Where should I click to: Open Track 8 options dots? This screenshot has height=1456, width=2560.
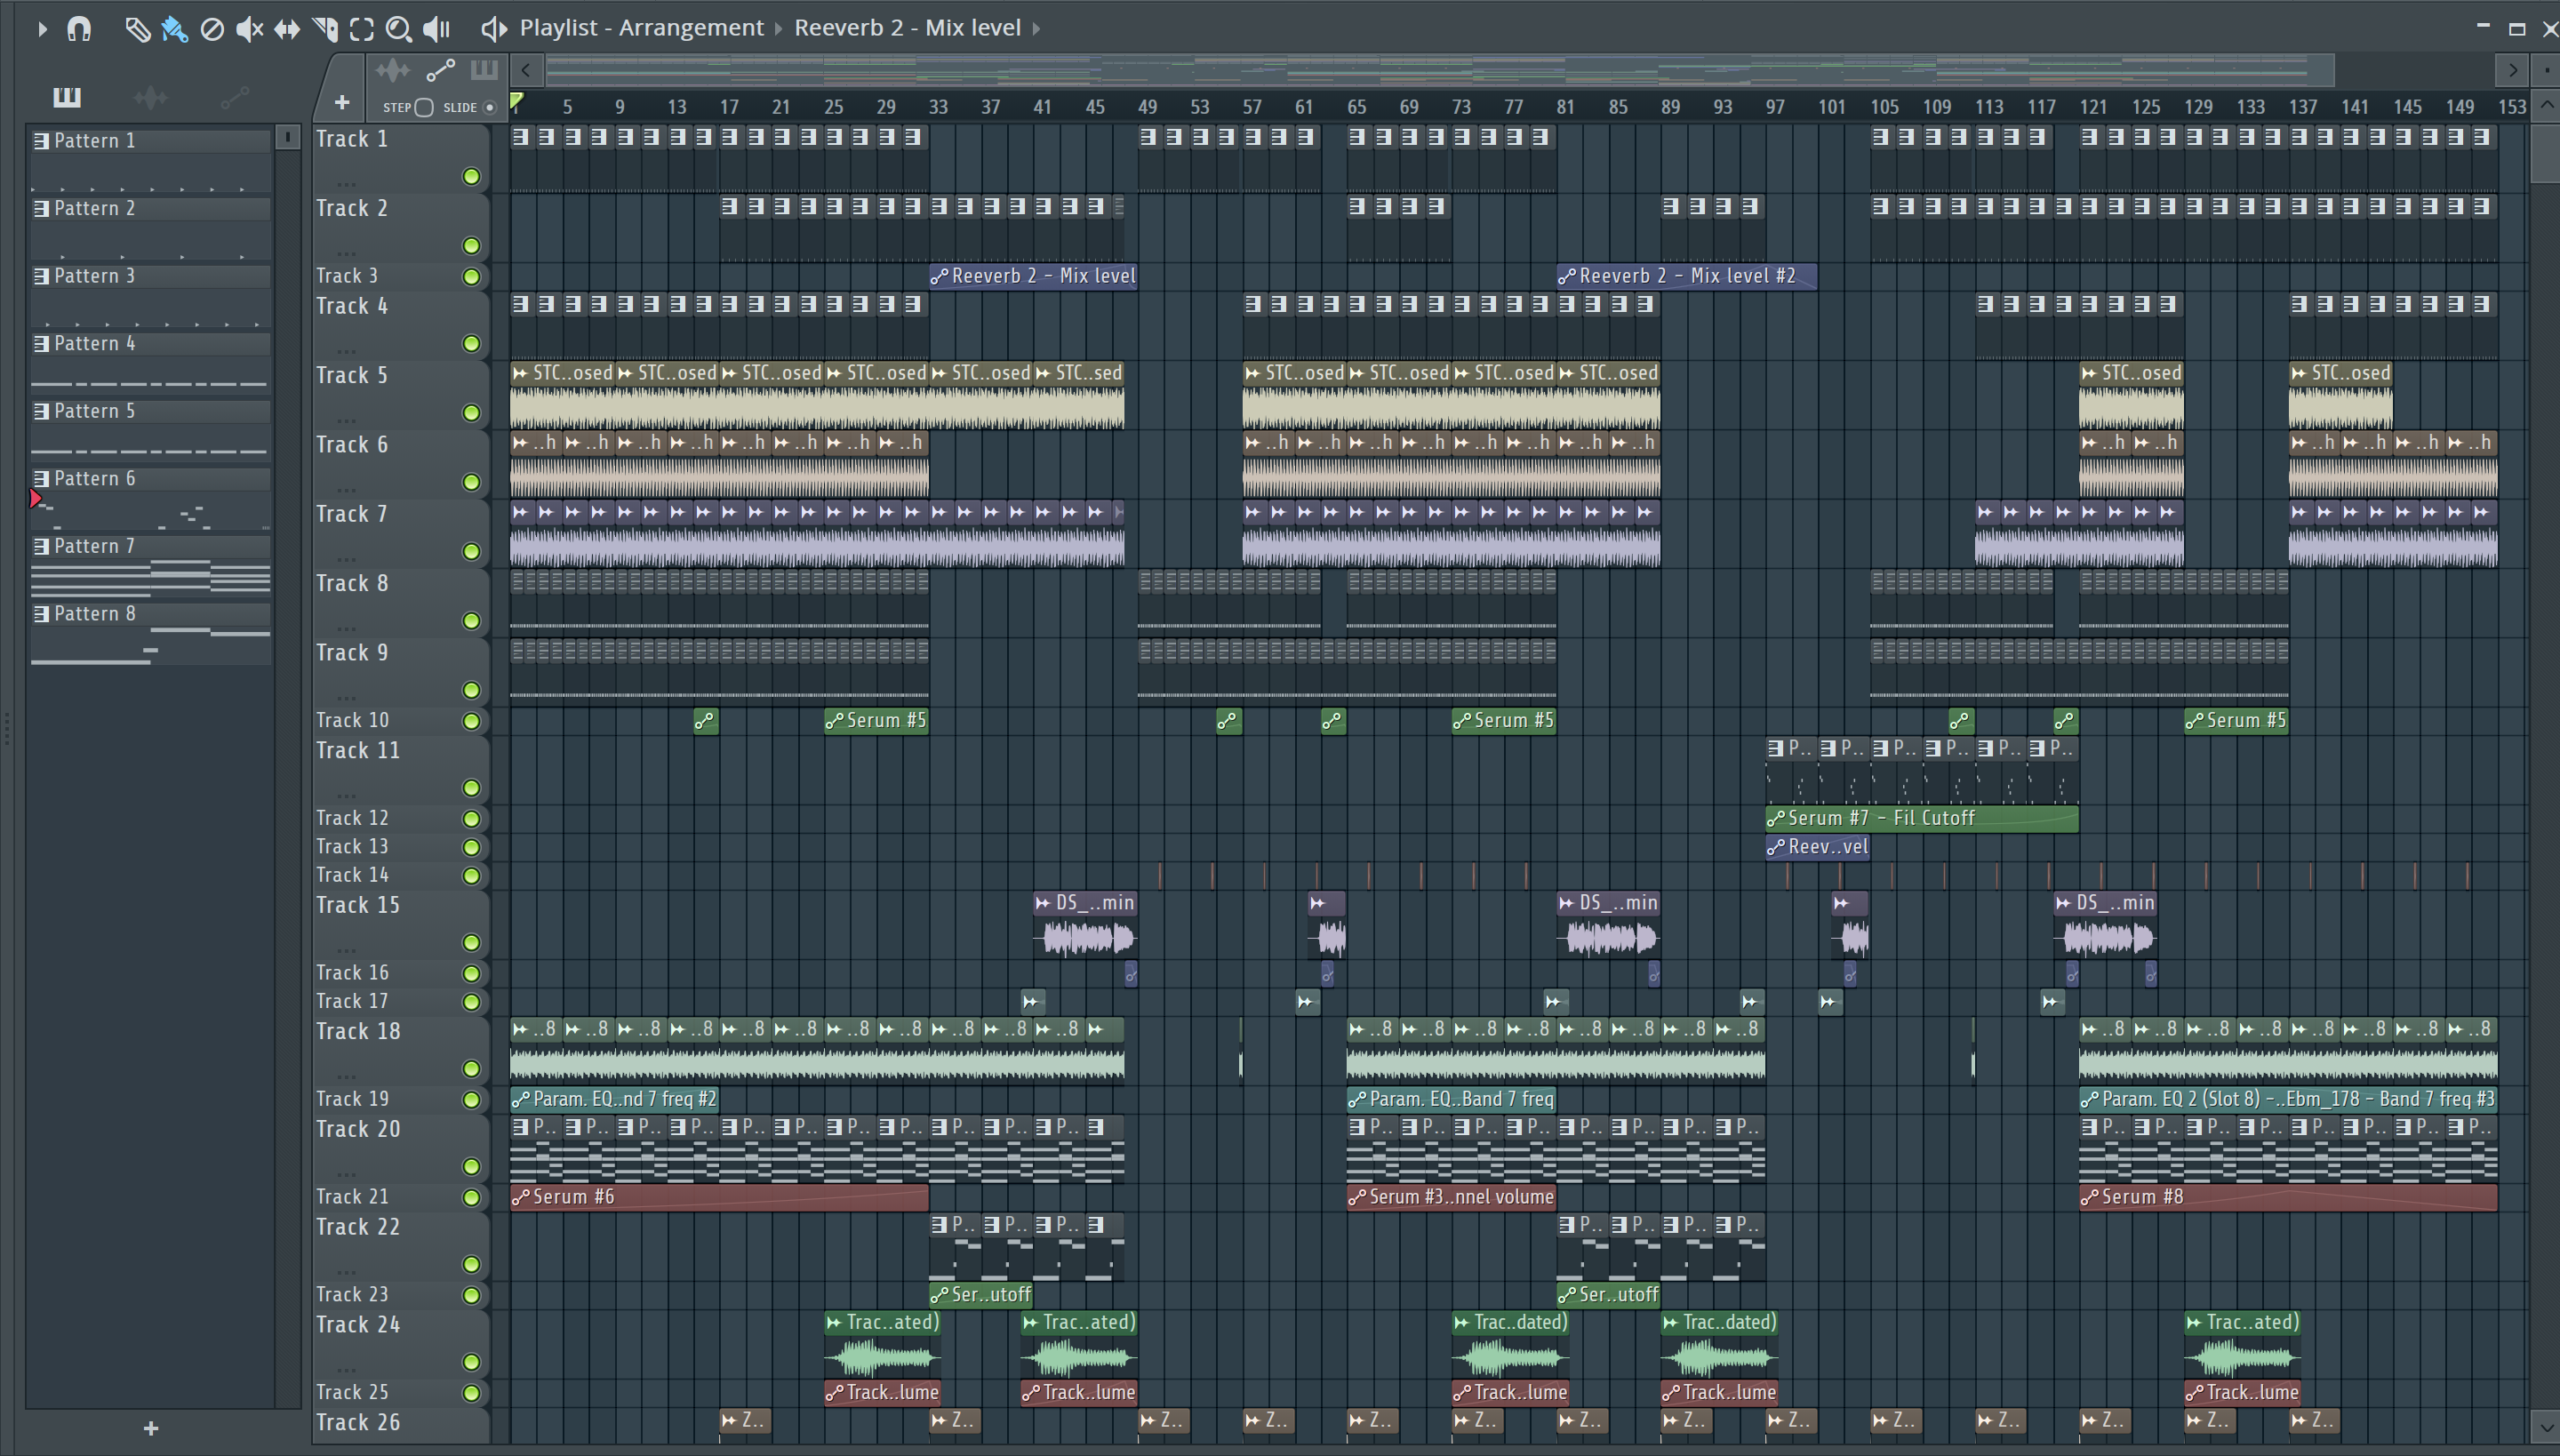[346, 628]
